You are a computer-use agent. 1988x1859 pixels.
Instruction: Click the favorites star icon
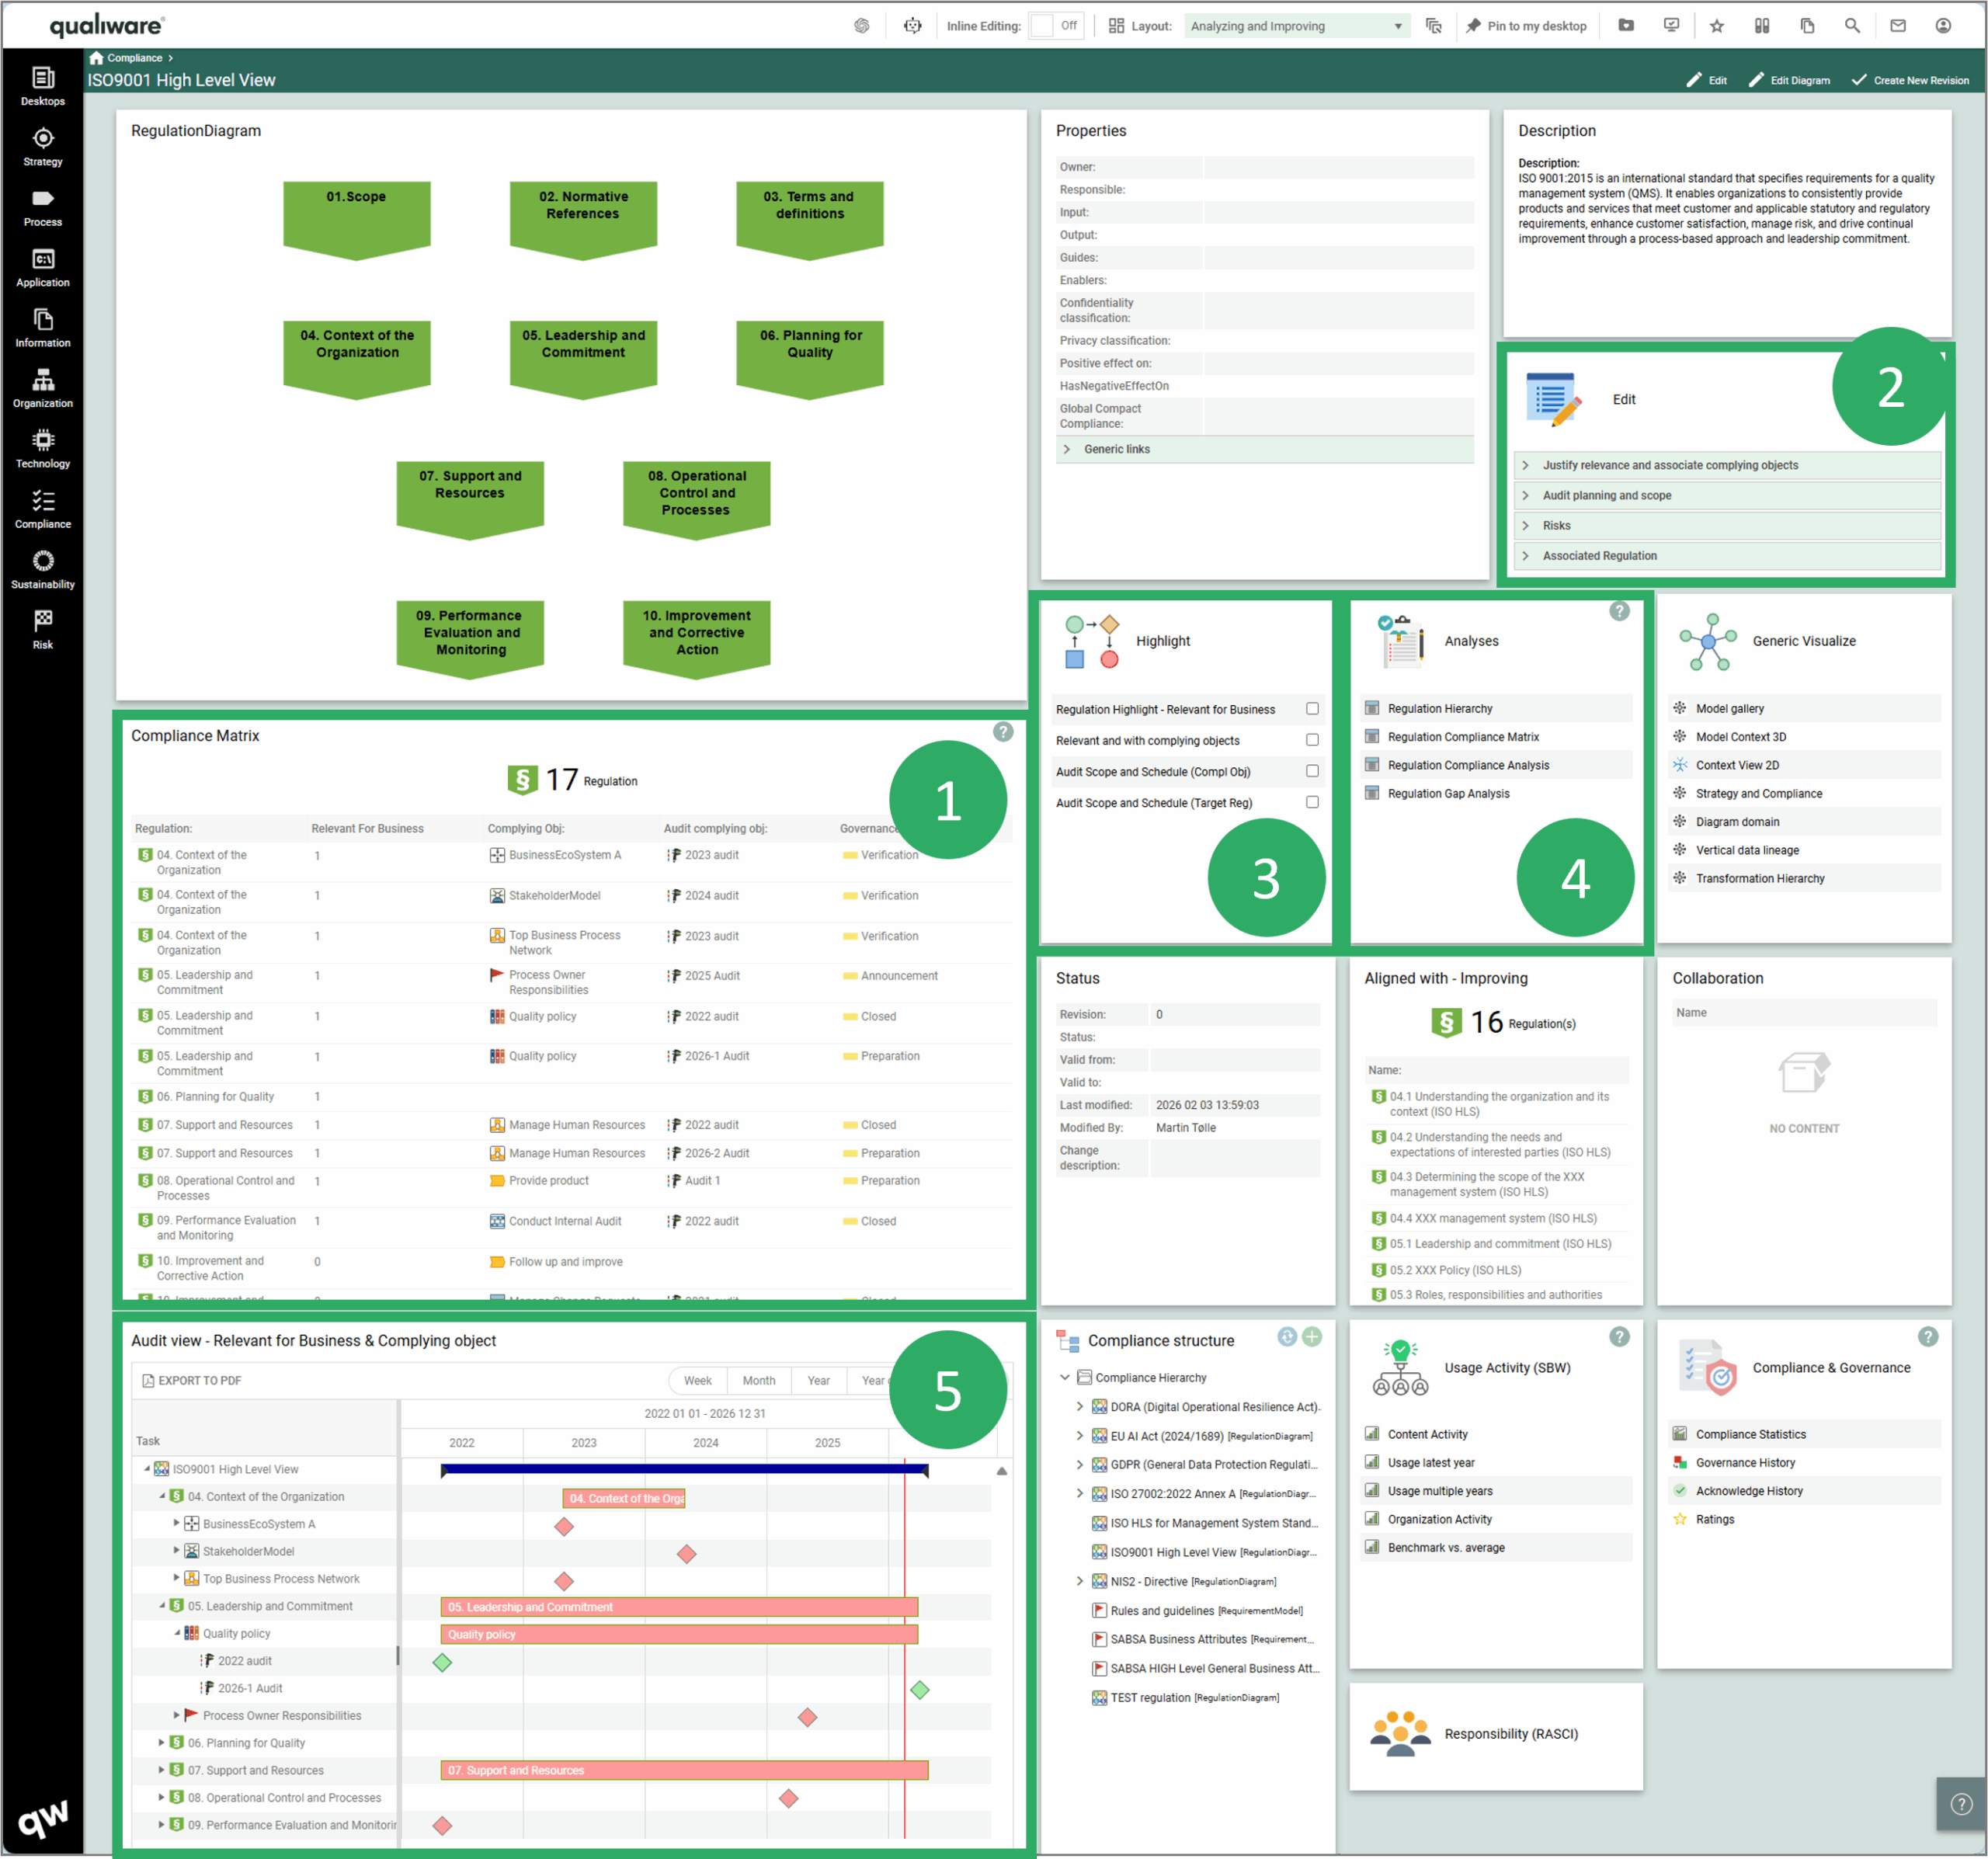(x=1717, y=25)
